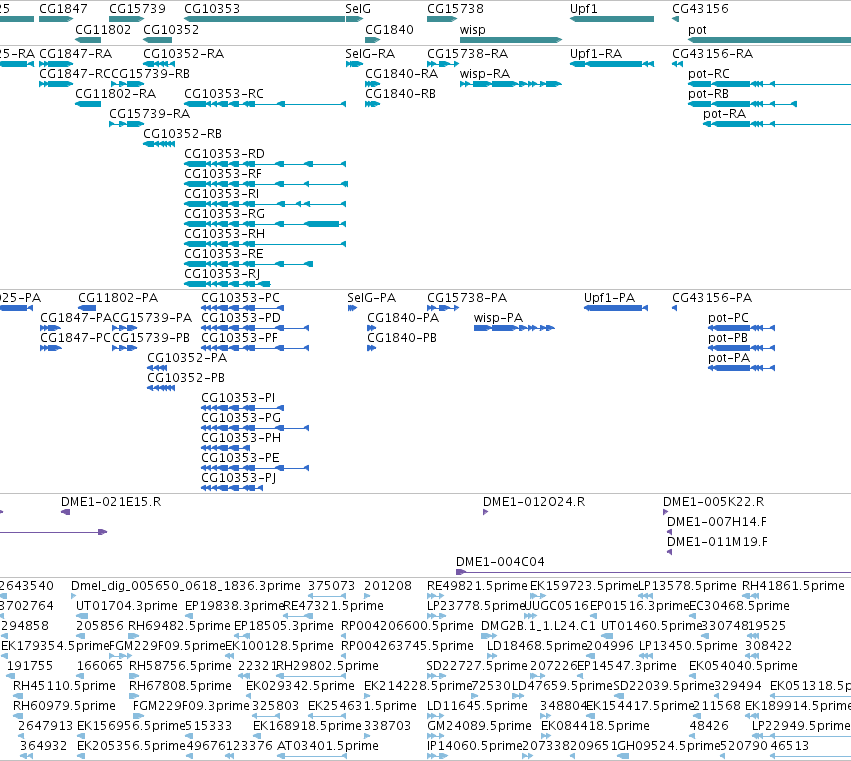Click clone DME1-011M19.F label
Image resolution: width=851 pixels, height=761 pixels.
717,542
